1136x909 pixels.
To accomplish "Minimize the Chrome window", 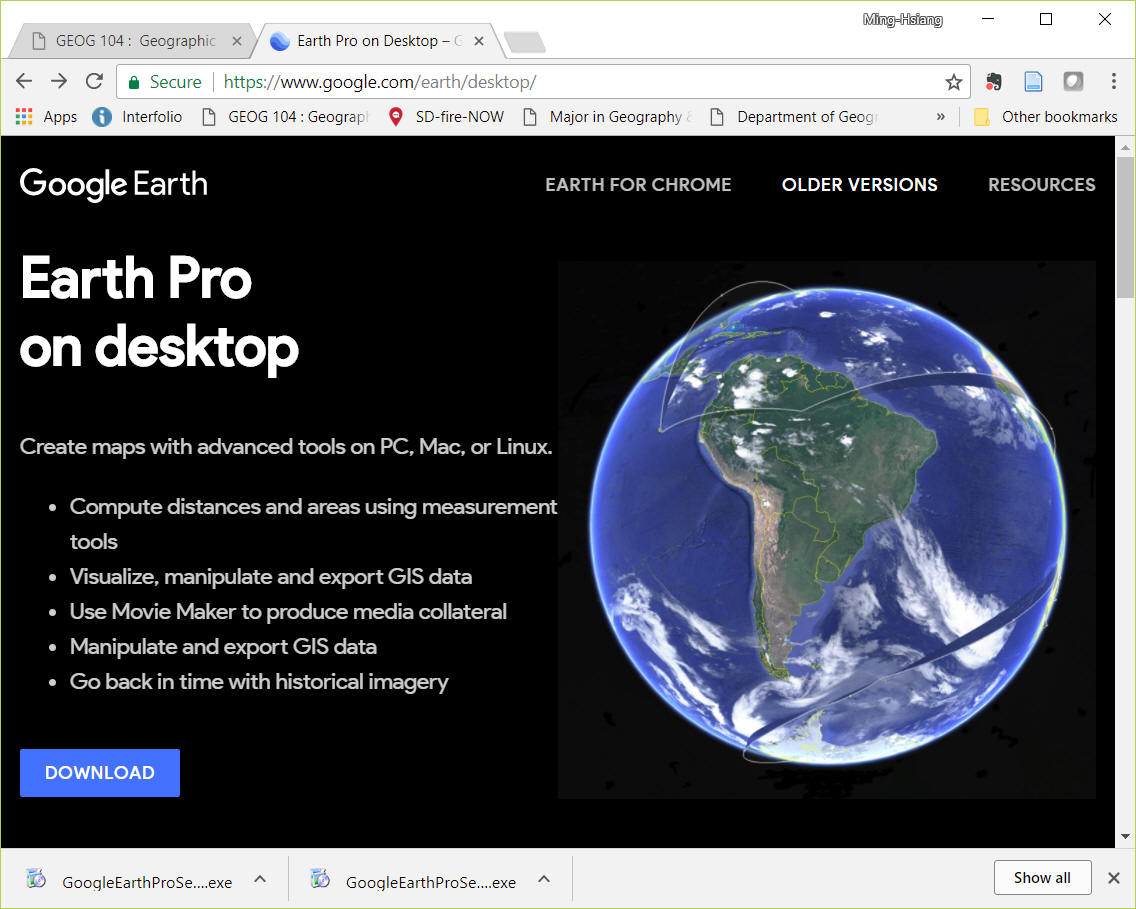I will point(989,19).
